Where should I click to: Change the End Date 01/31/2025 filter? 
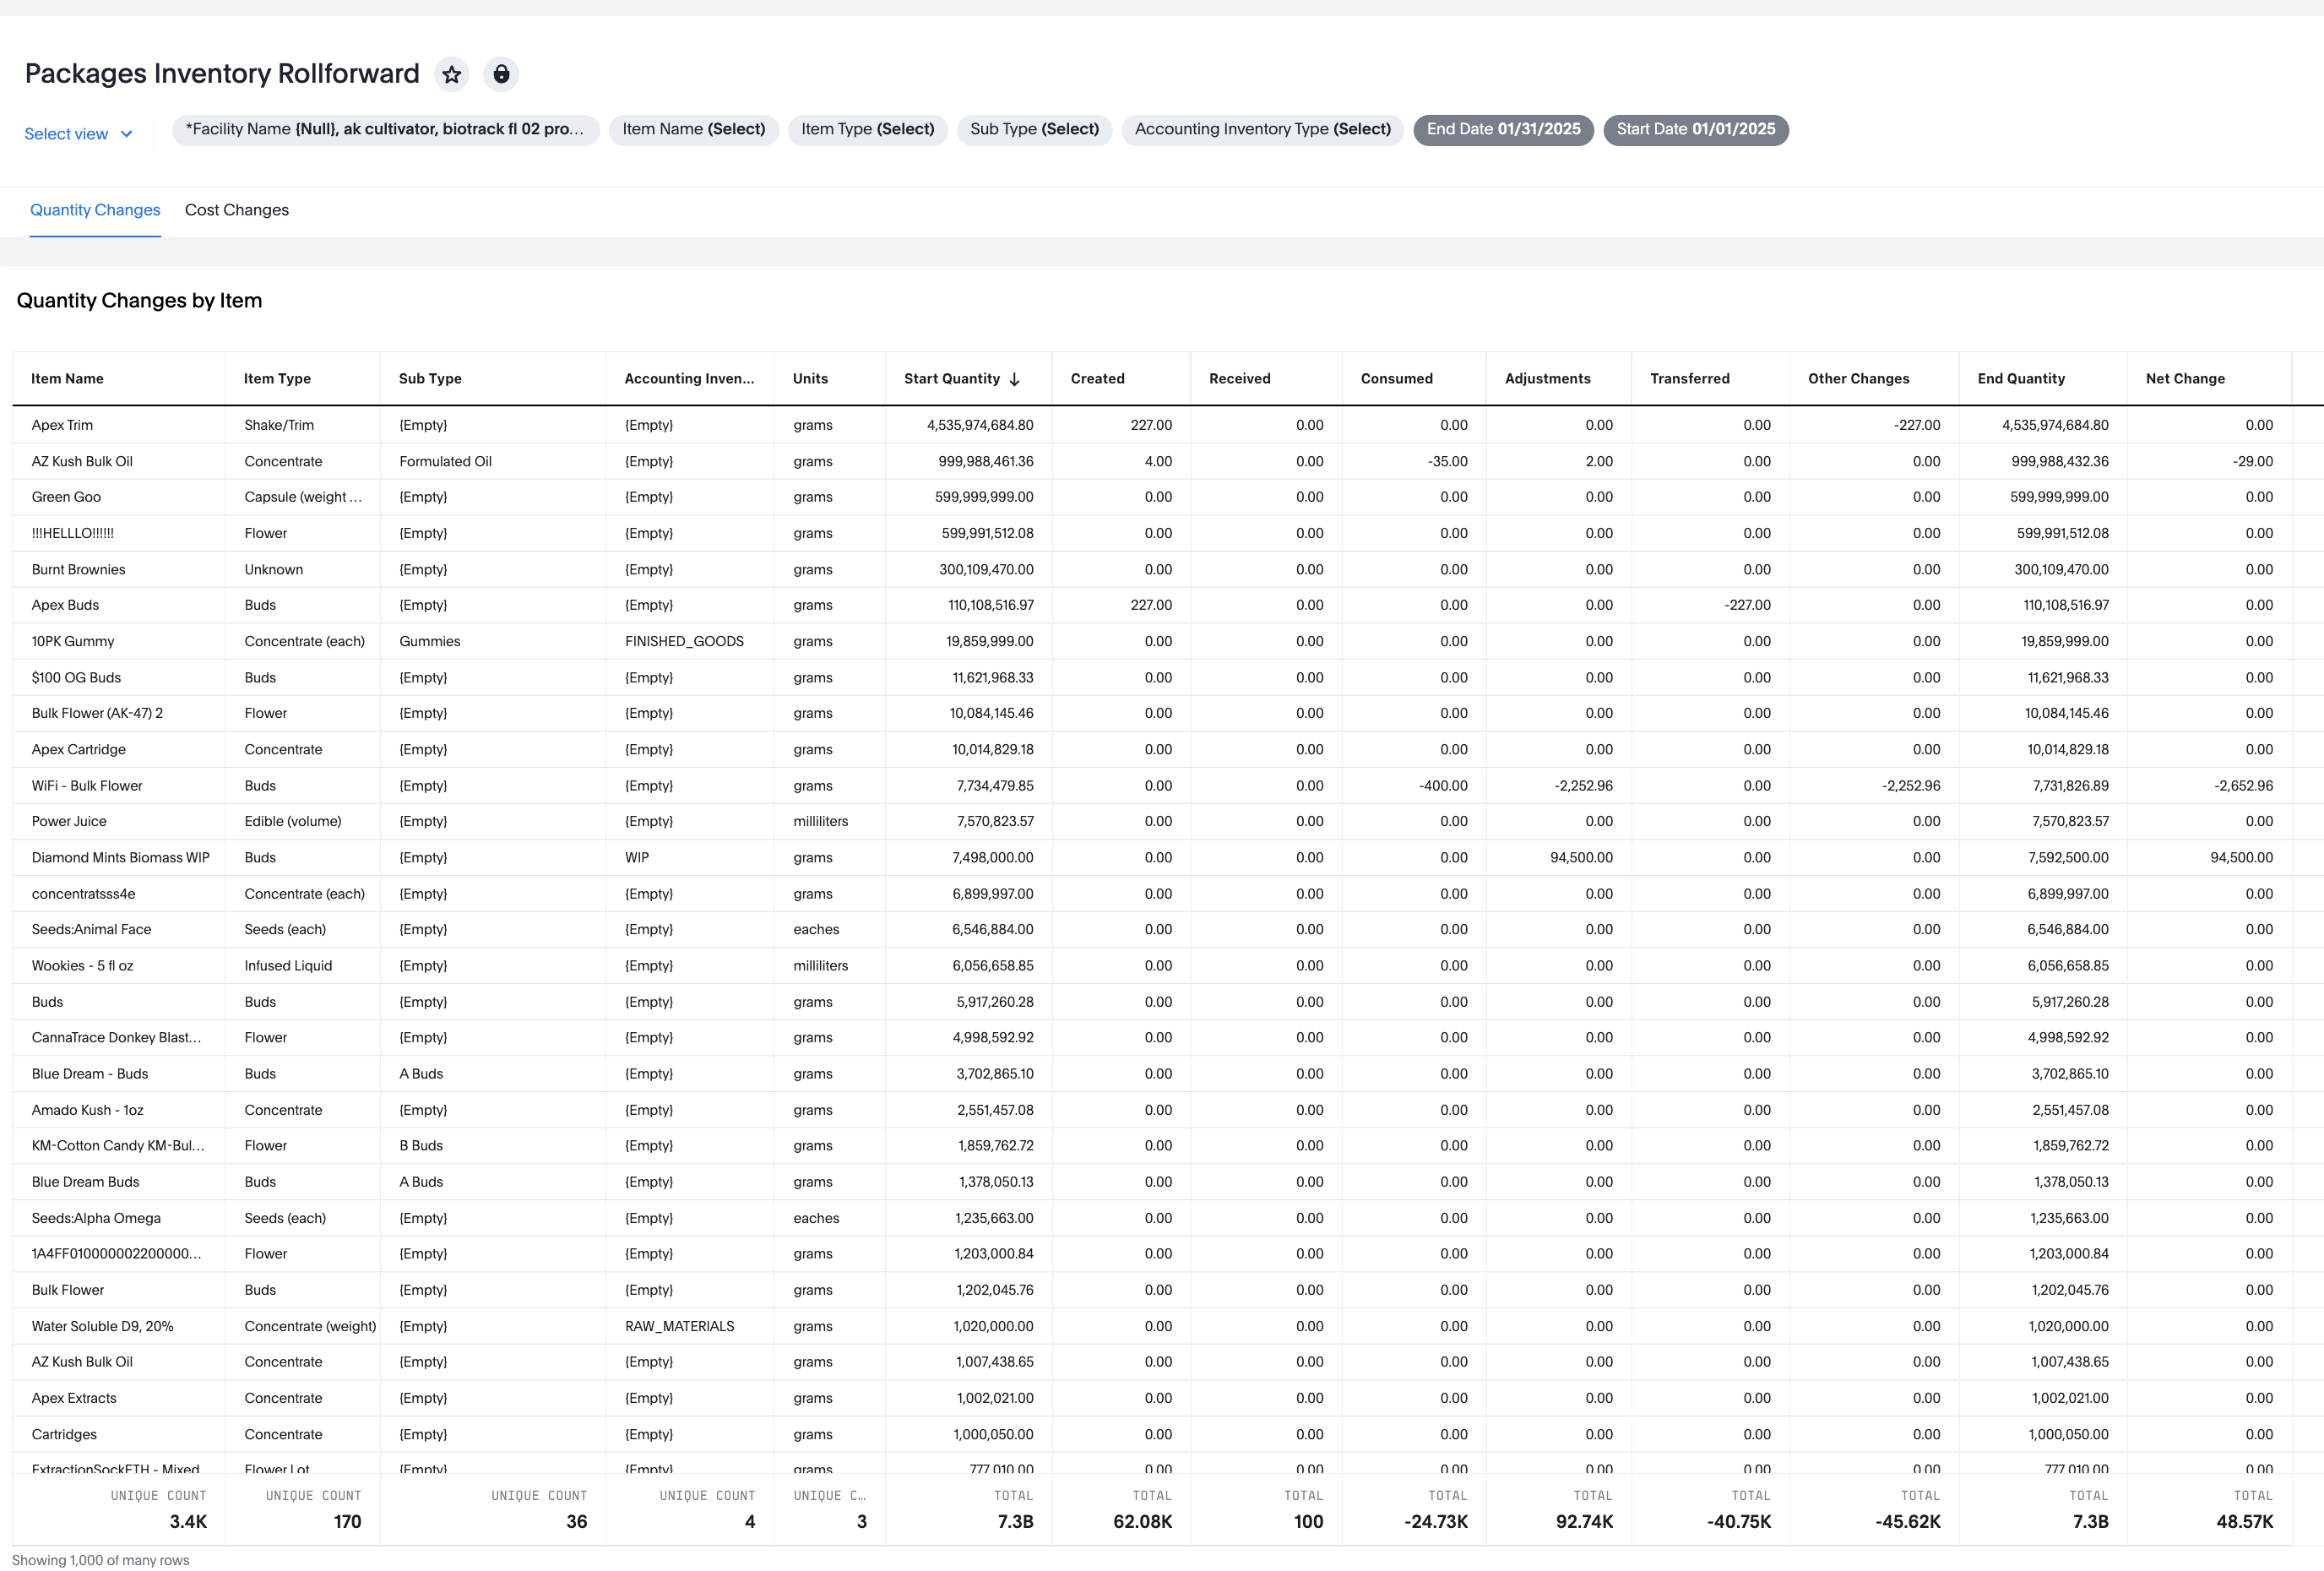coord(1503,130)
